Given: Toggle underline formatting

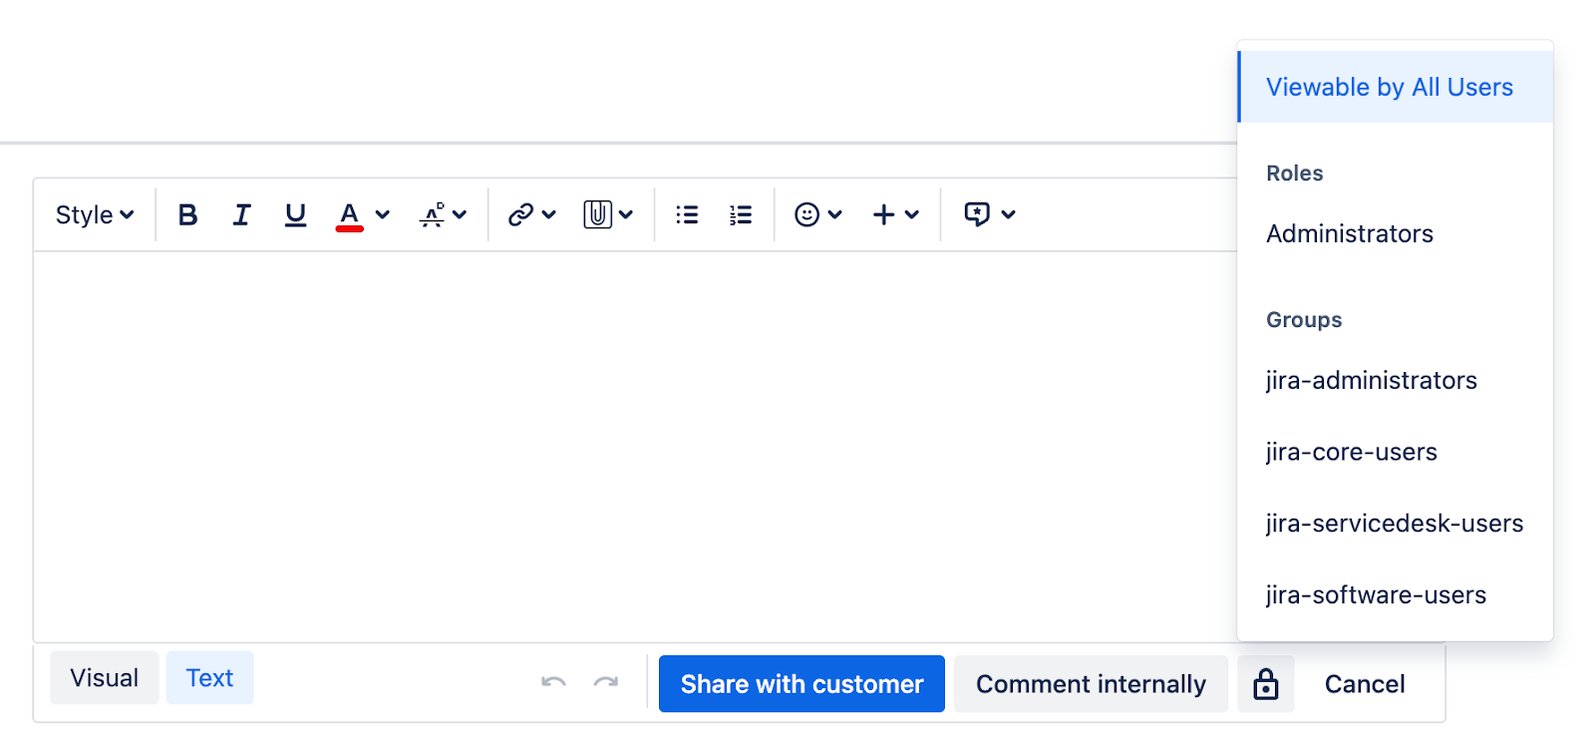Looking at the screenshot, I should [295, 215].
